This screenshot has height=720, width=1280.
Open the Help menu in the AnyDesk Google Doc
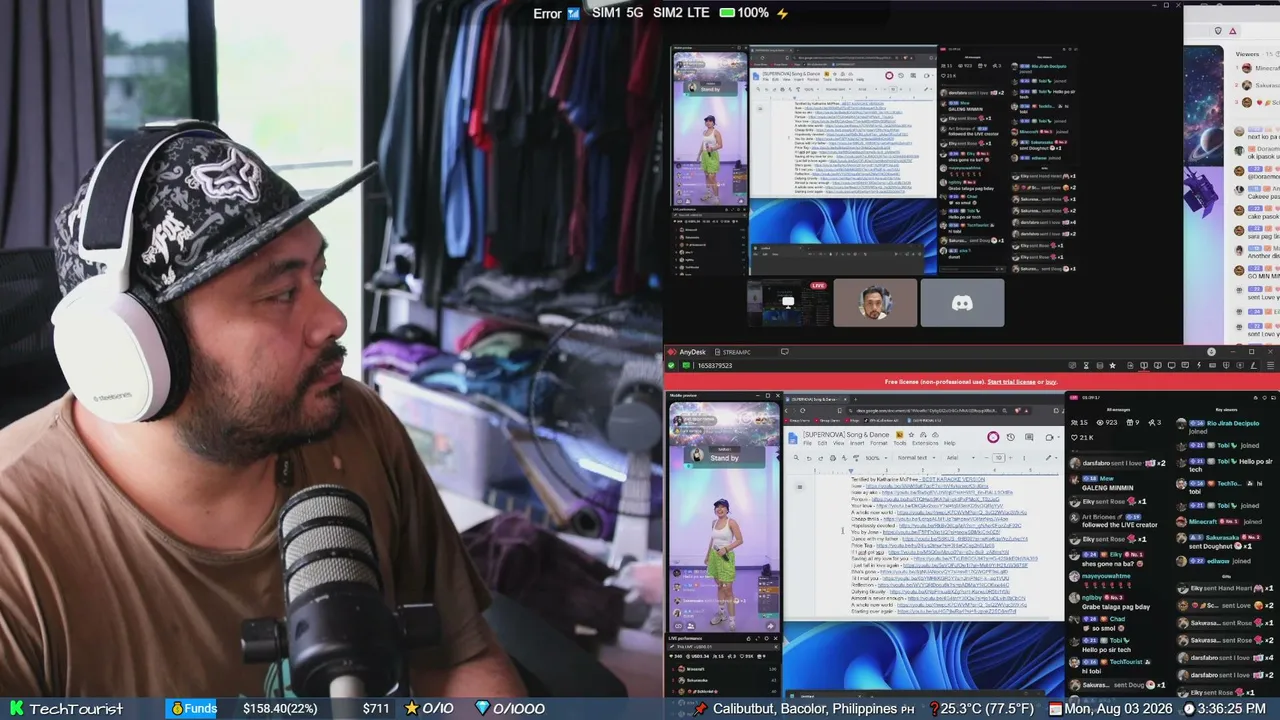[x=950, y=443]
